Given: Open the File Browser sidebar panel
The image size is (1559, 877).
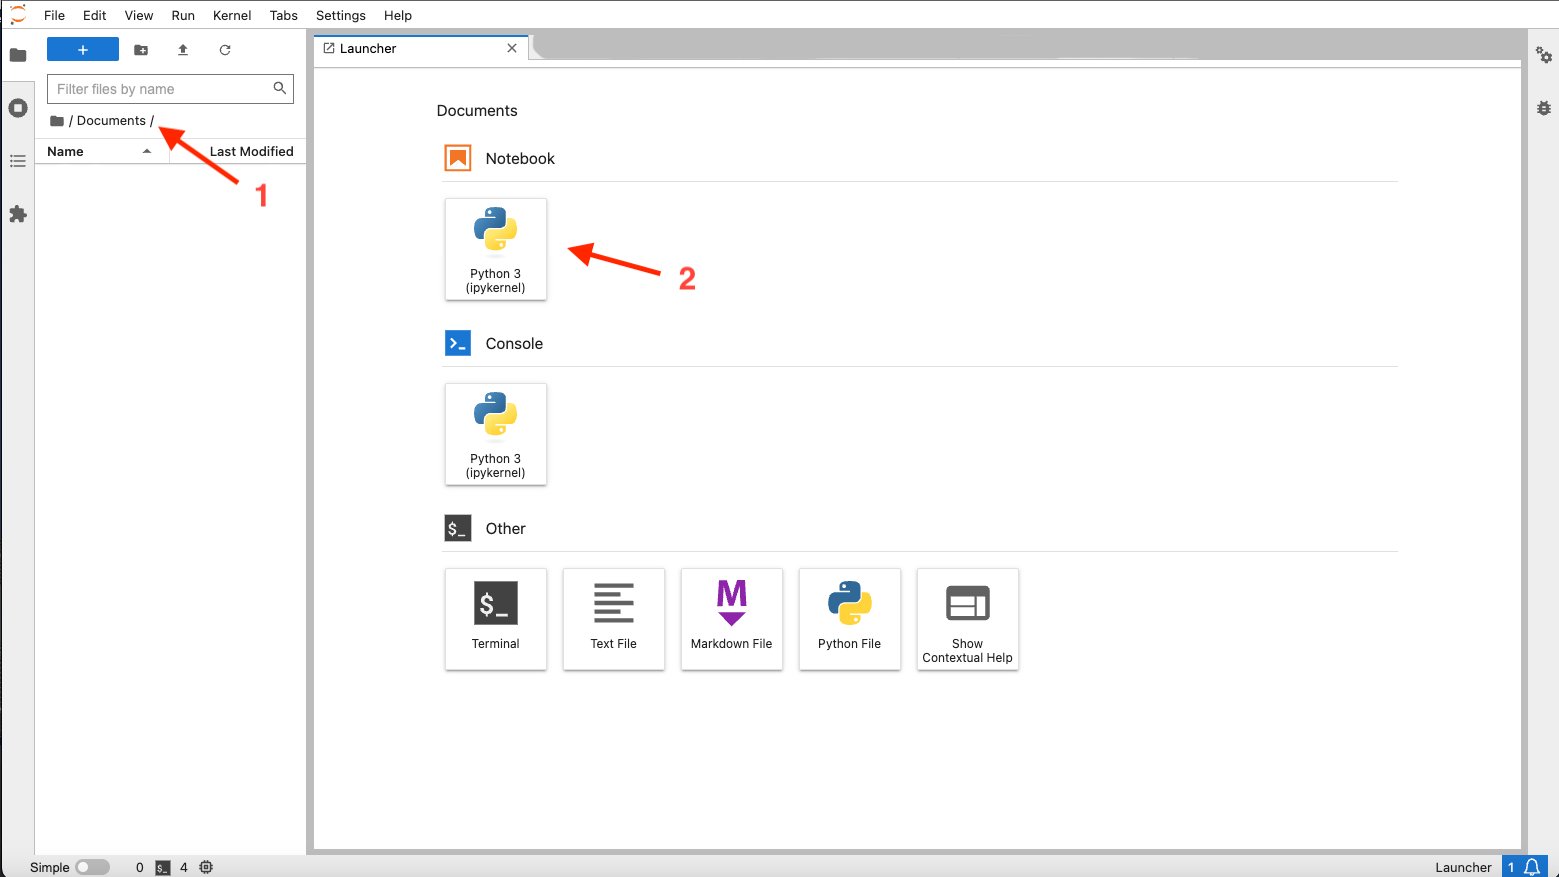Looking at the screenshot, I should [x=18, y=55].
